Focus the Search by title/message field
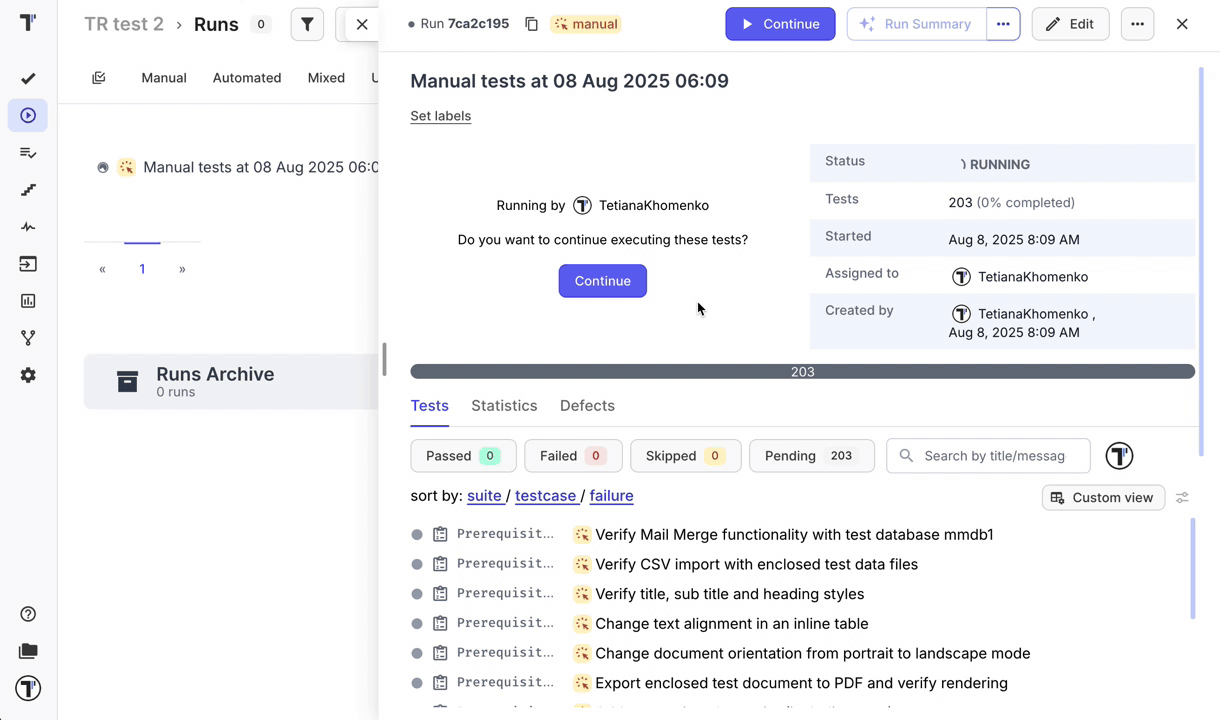1220x720 pixels. [x=988, y=456]
